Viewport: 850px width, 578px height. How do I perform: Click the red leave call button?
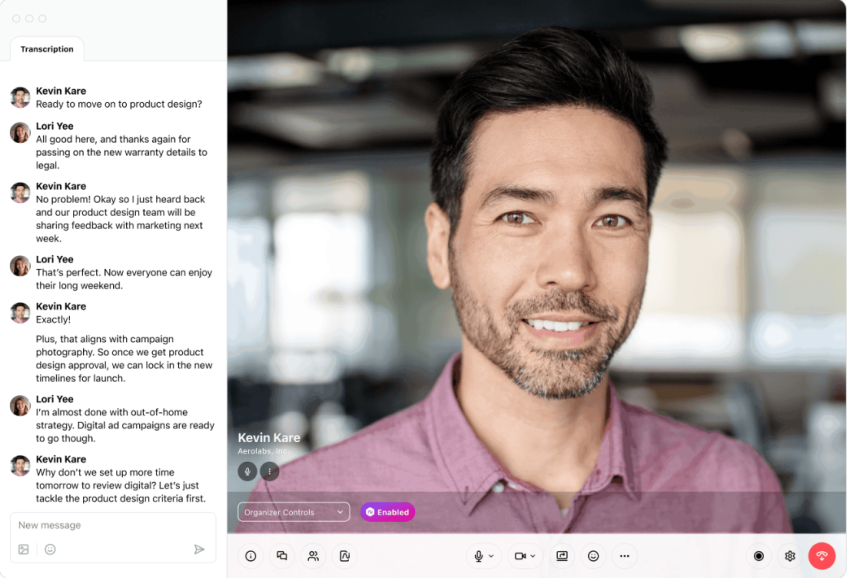click(822, 556)
